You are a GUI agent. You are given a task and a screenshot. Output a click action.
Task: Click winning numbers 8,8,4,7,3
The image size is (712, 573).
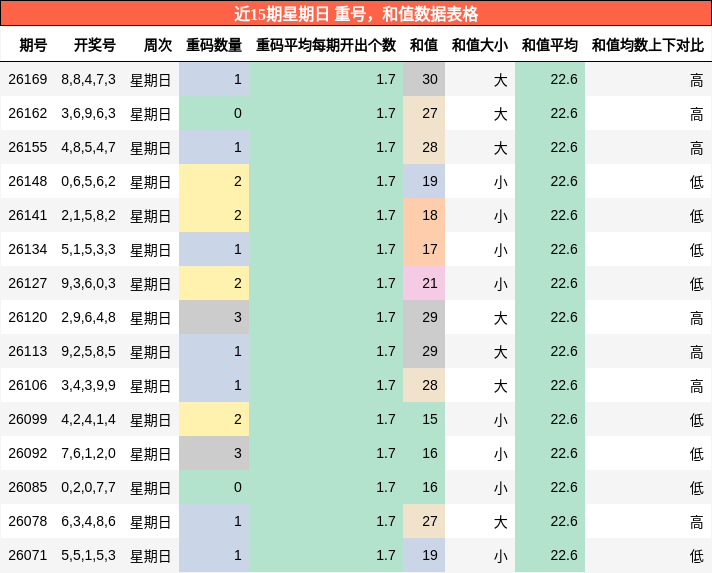click(x=89, y=80)
